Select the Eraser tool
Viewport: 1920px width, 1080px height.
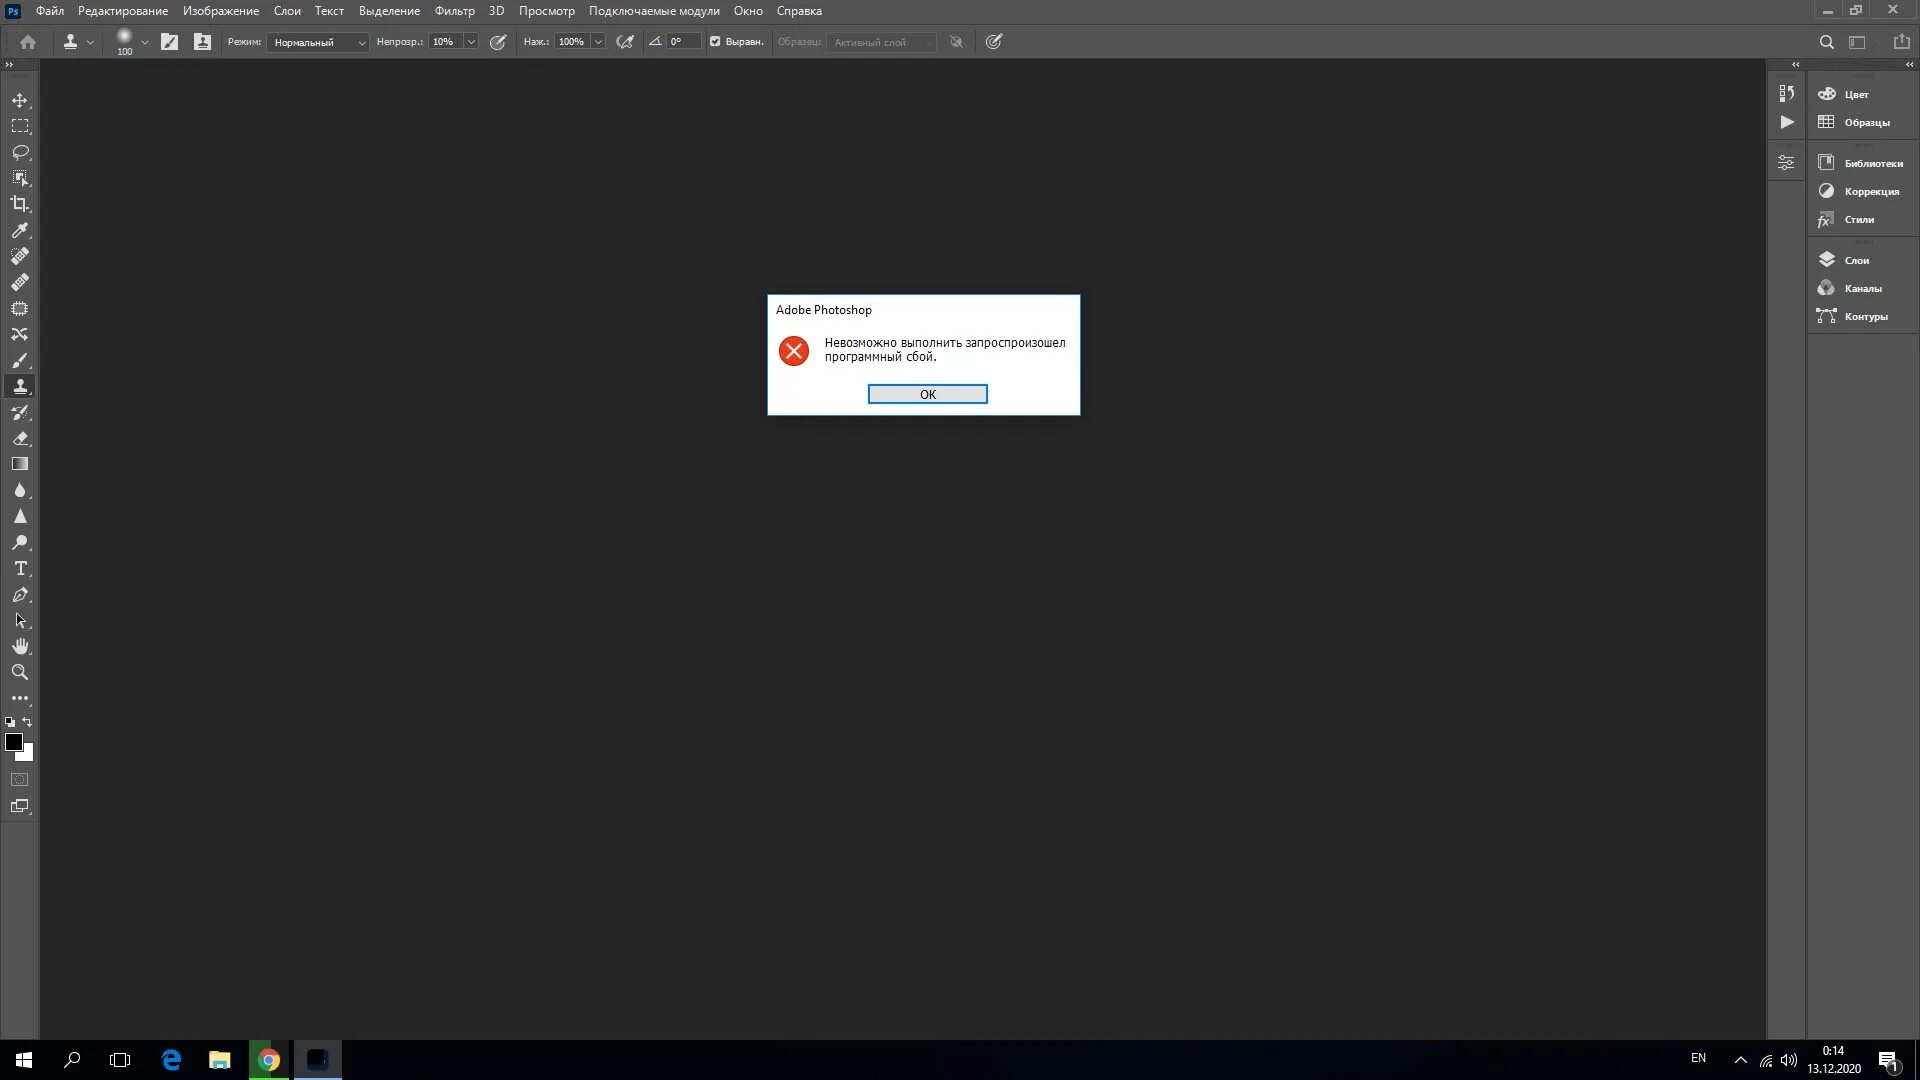(20, 438)
